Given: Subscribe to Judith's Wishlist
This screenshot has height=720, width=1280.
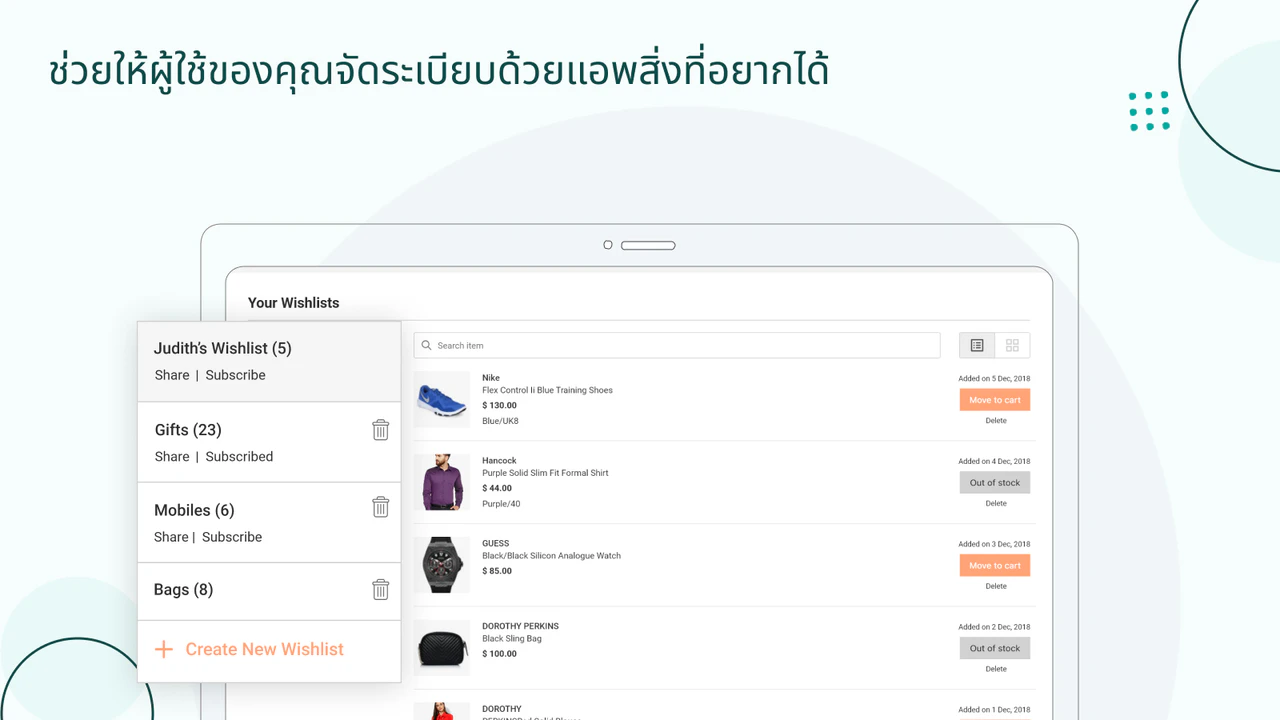Looking at the screenshot, I should [236, 375].
